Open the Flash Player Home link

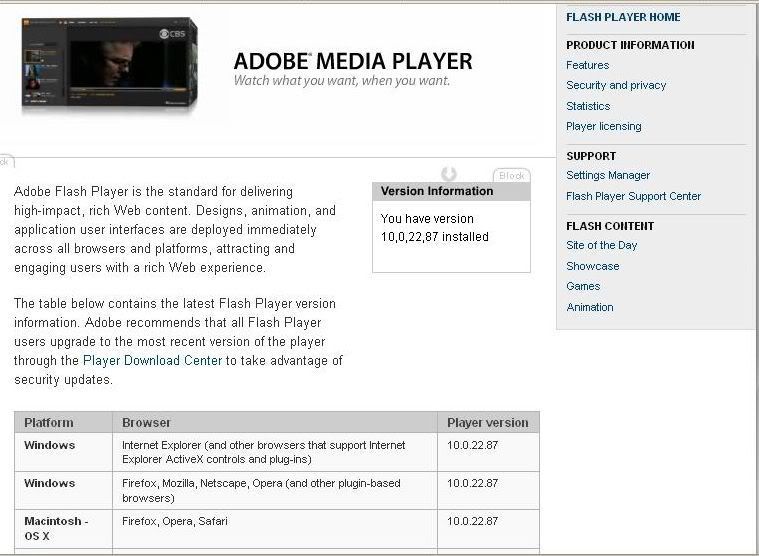click(x=623, y=17)
